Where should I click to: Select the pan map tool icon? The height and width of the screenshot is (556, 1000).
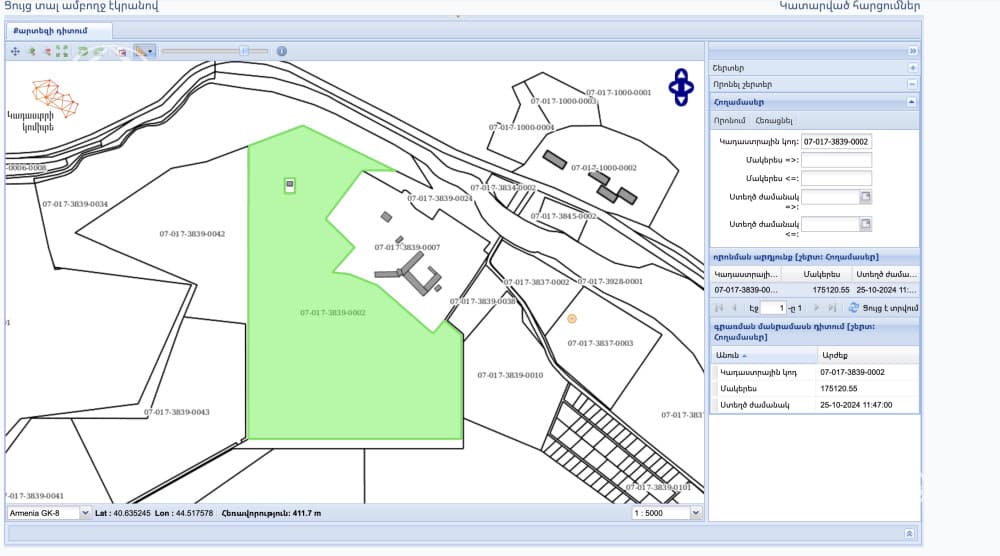[15, 52]
